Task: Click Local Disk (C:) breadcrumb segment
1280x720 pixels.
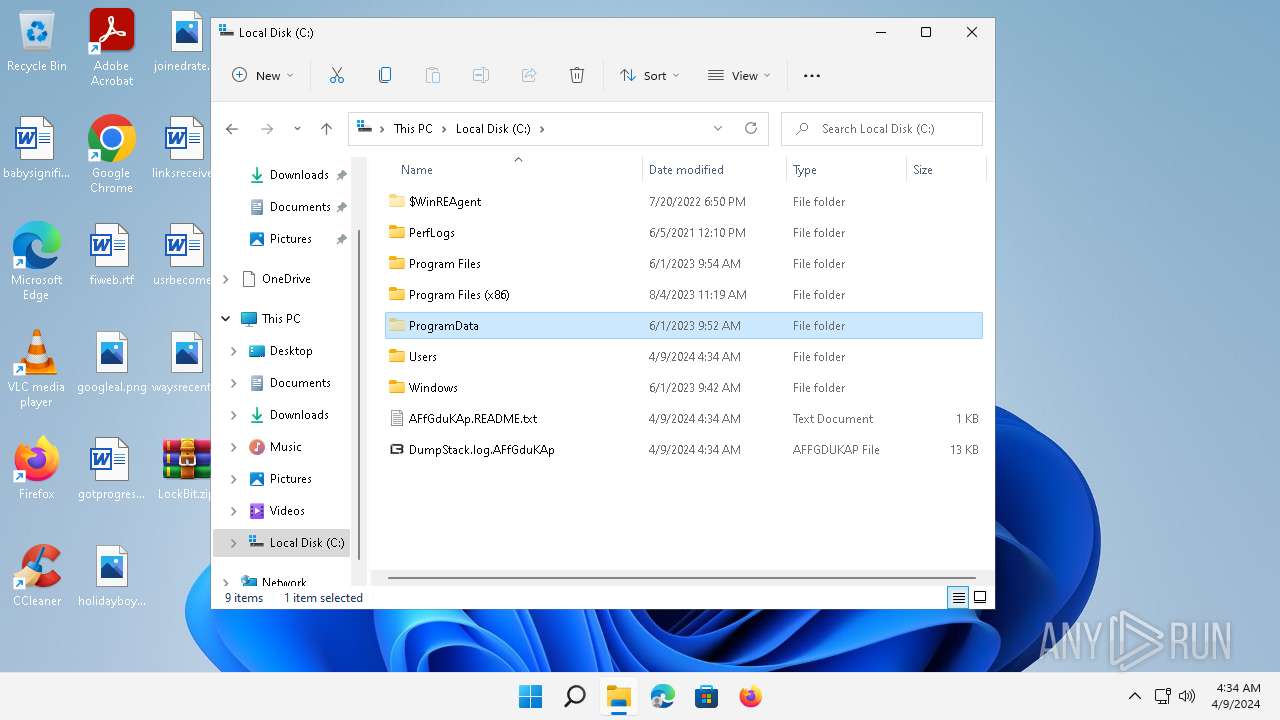Action: coord(493,129)
